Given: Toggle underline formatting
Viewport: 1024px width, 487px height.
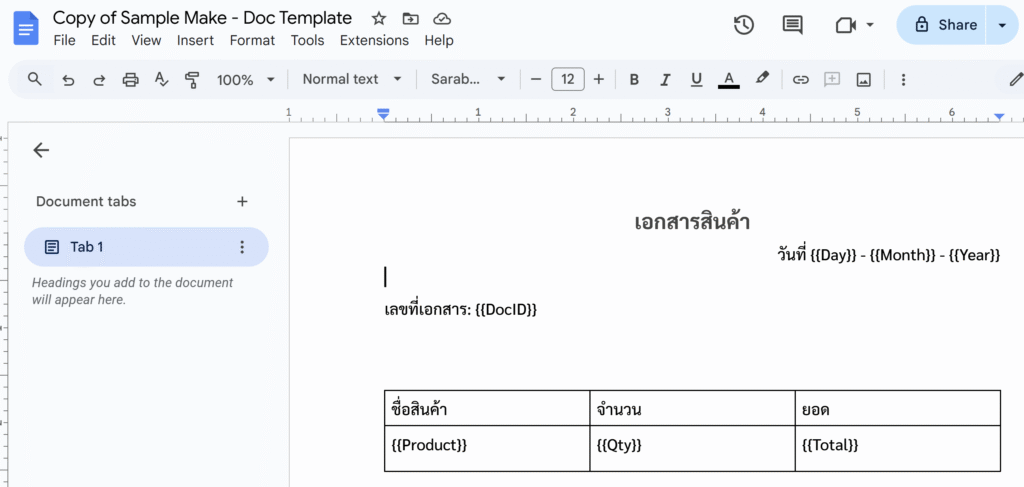Looking at the screenshot, I should point(696,80).
